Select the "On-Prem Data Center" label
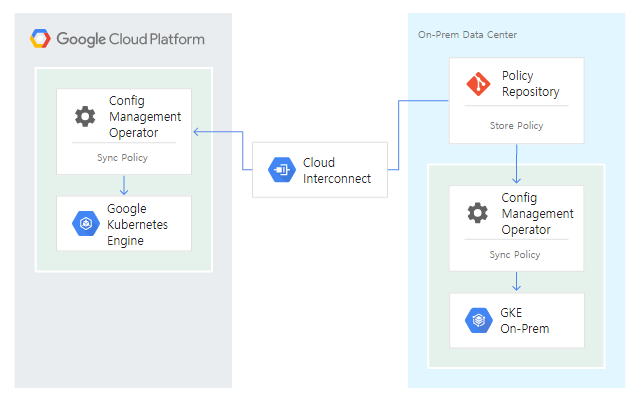This screenshot has height=403, width=644. [x=467, y=35]
